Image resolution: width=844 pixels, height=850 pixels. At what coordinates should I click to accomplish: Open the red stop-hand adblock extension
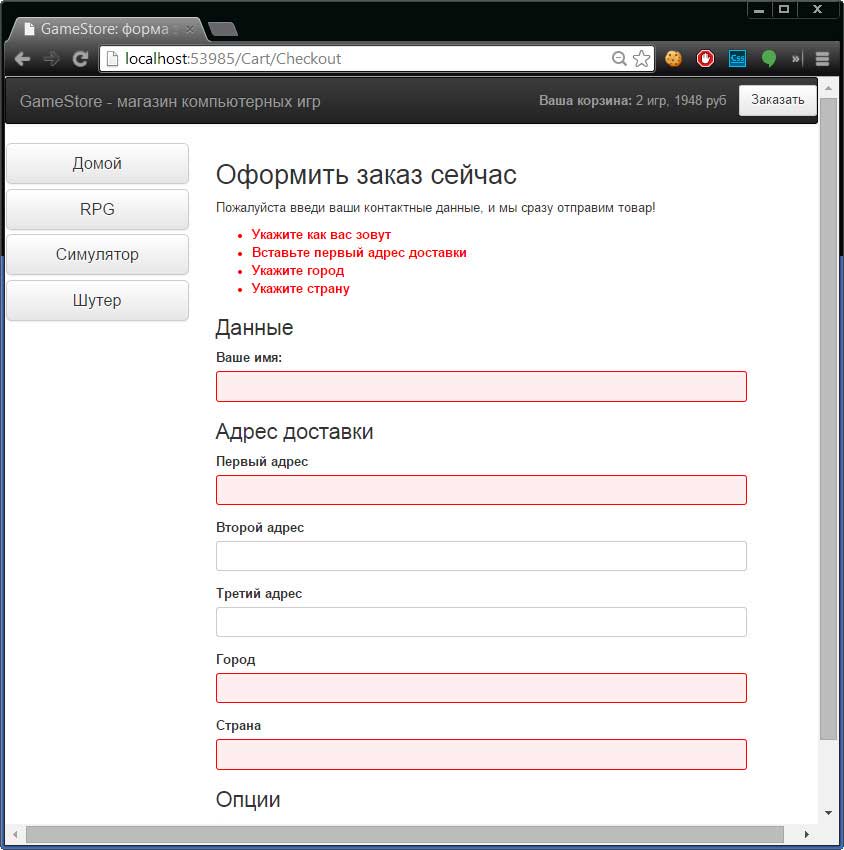(x=705, y=59)
